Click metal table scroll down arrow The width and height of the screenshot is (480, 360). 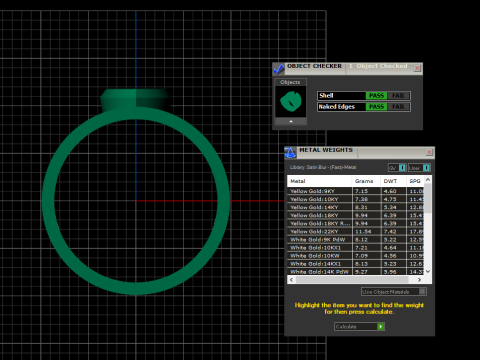tap(428, 271)
